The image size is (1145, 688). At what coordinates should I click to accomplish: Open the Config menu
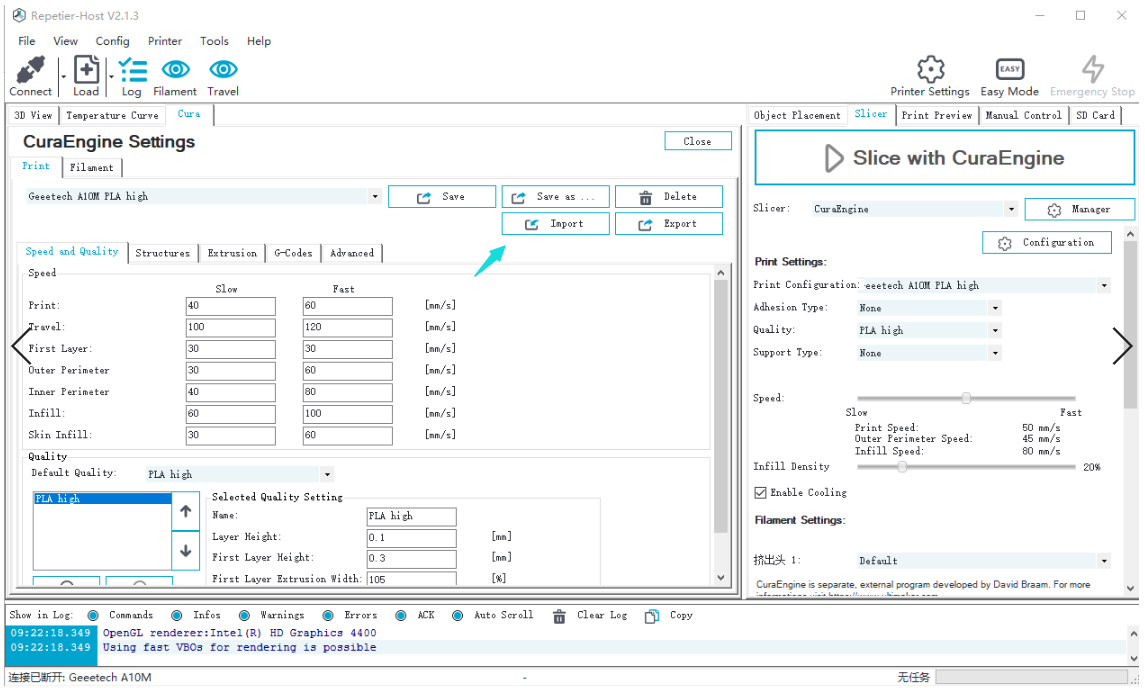tap(112, 41)
